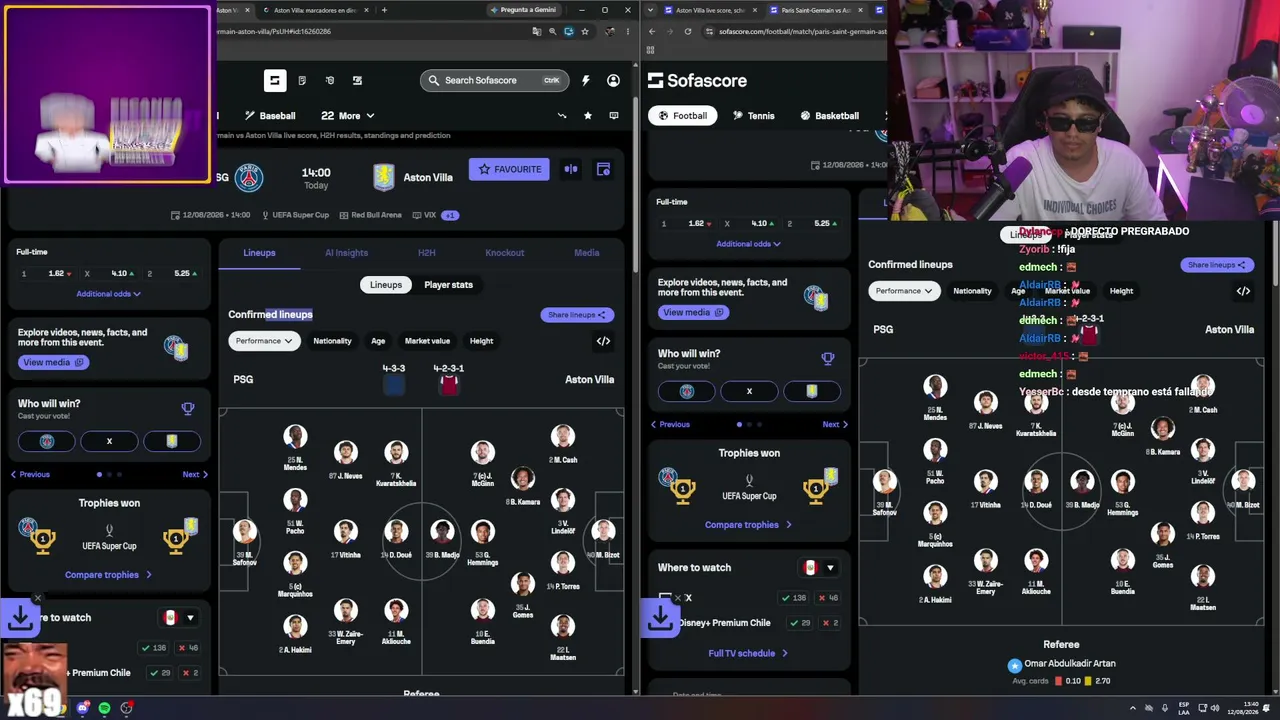Vote draw X in left Who will win
Screen dimensions: 1280x720
tap(109, 441)
